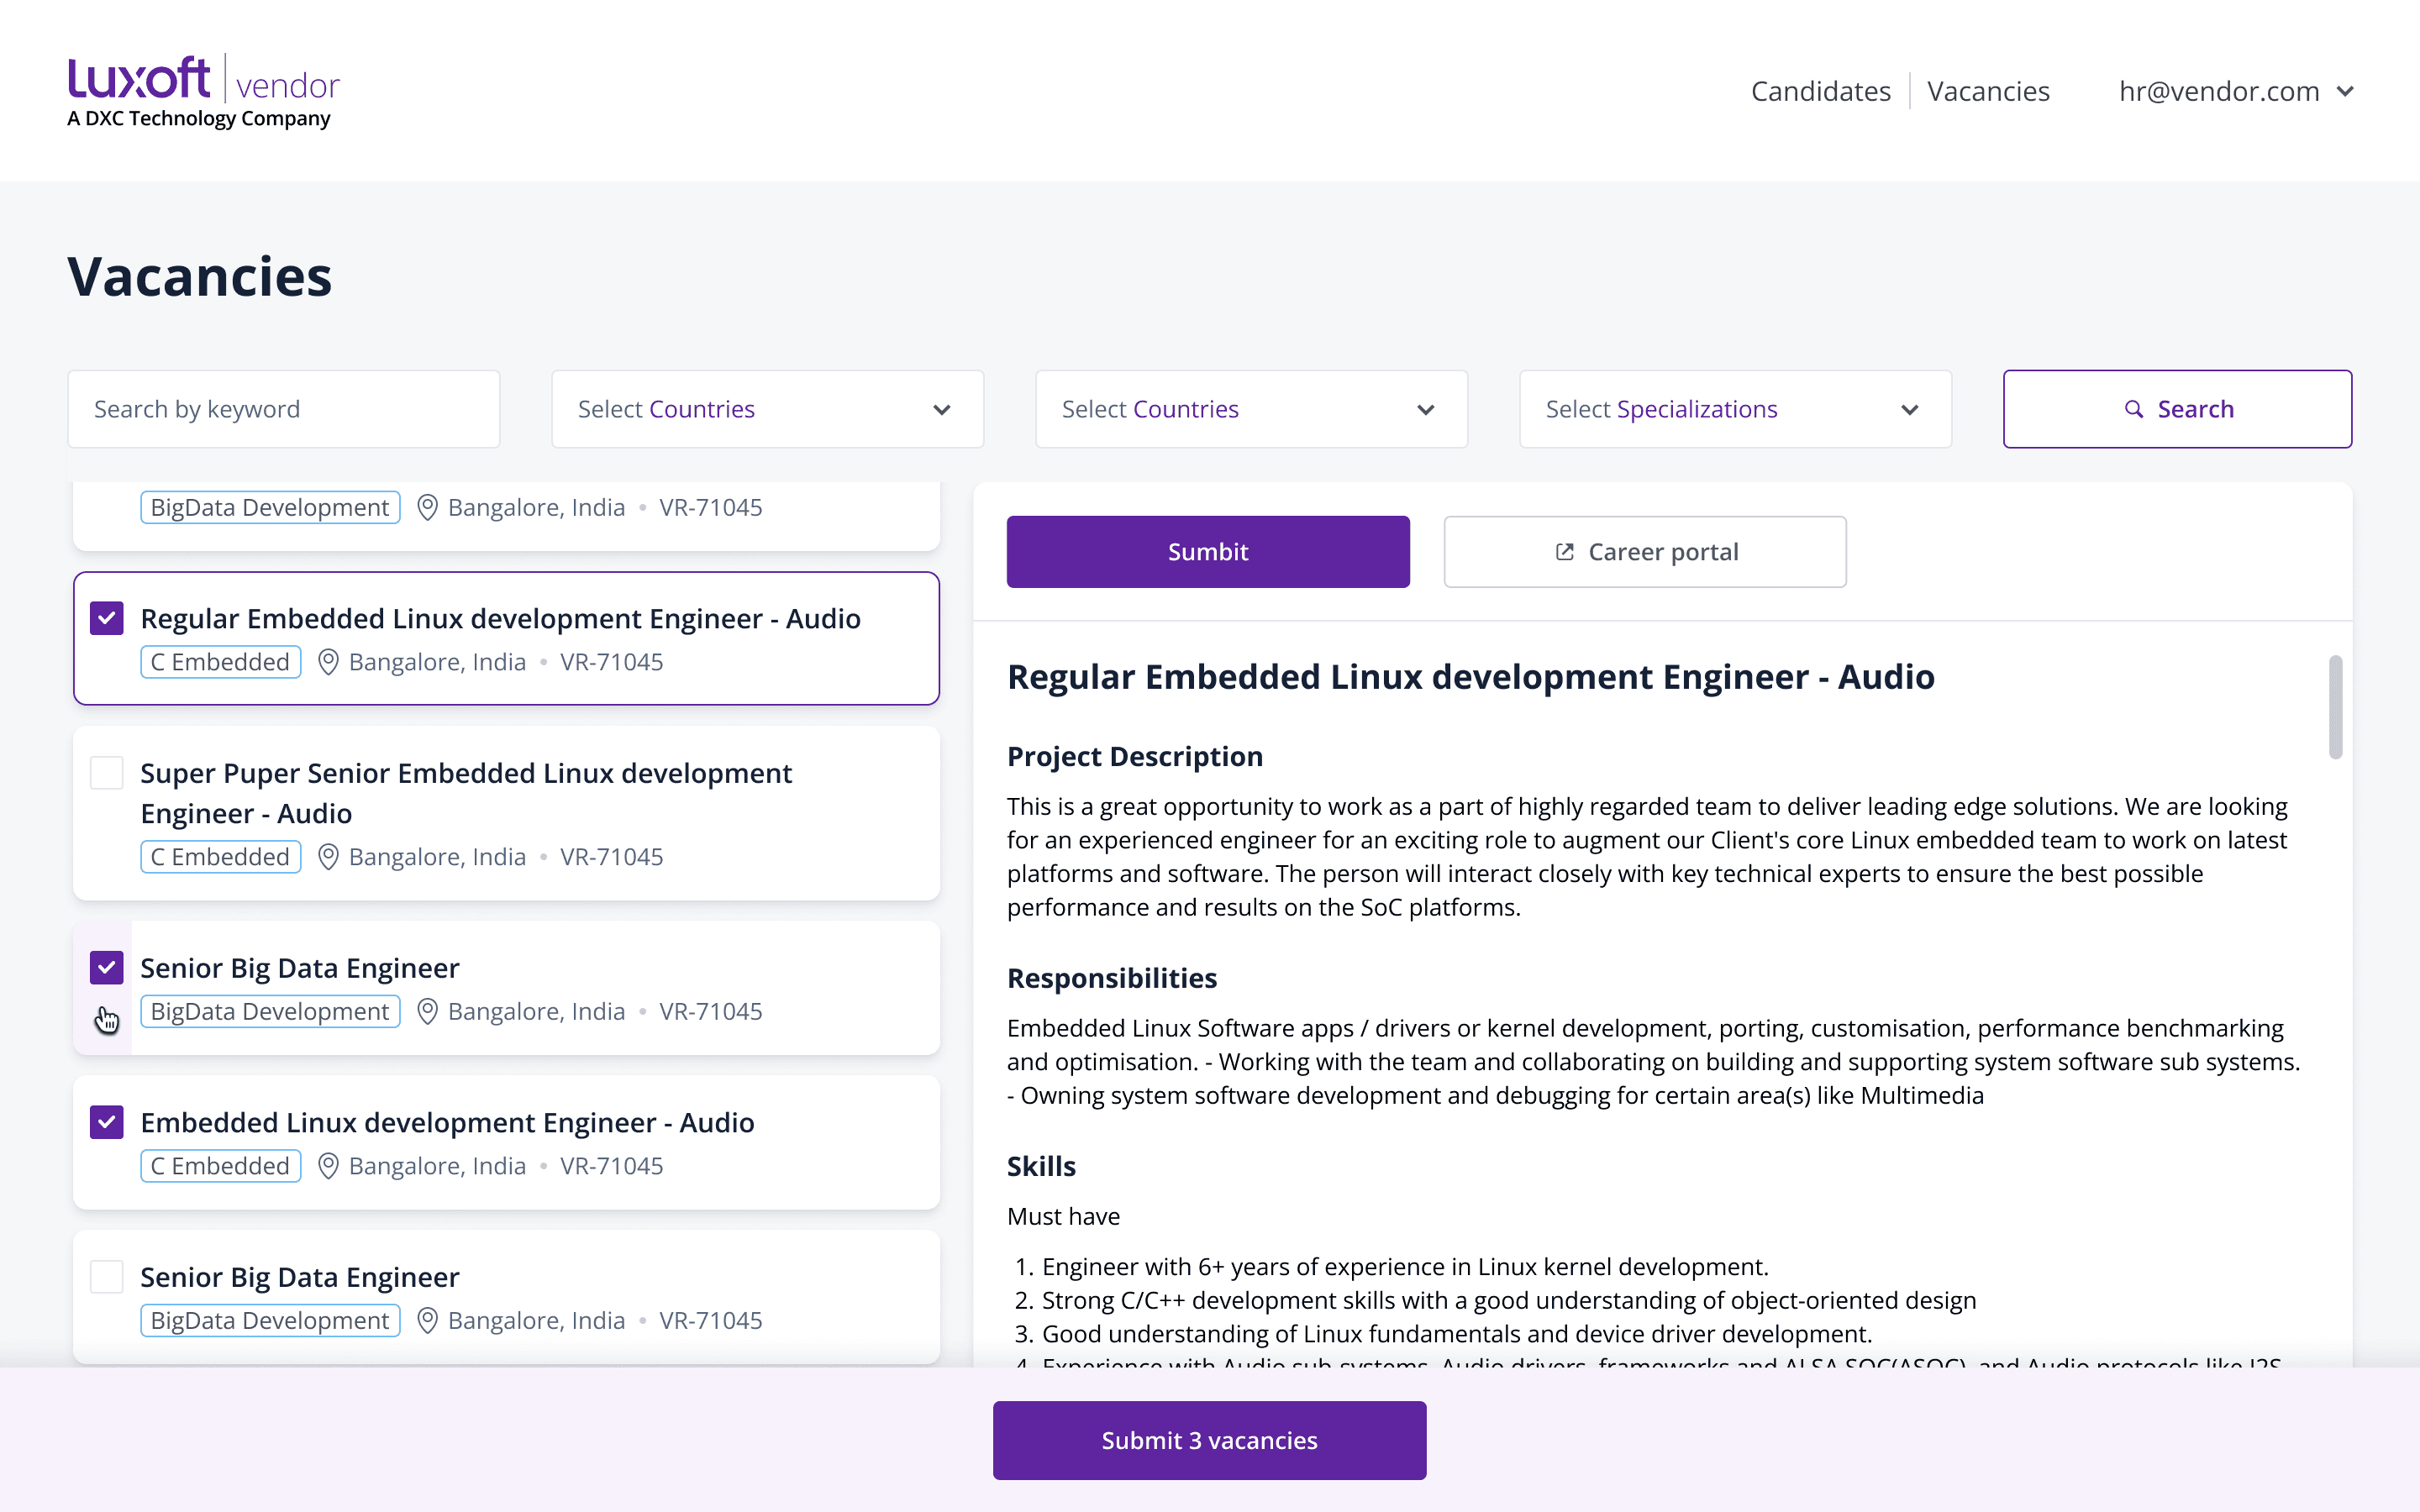
Task: Click the description panel scrollbar thumb
Action: [x=2335, y=707]
